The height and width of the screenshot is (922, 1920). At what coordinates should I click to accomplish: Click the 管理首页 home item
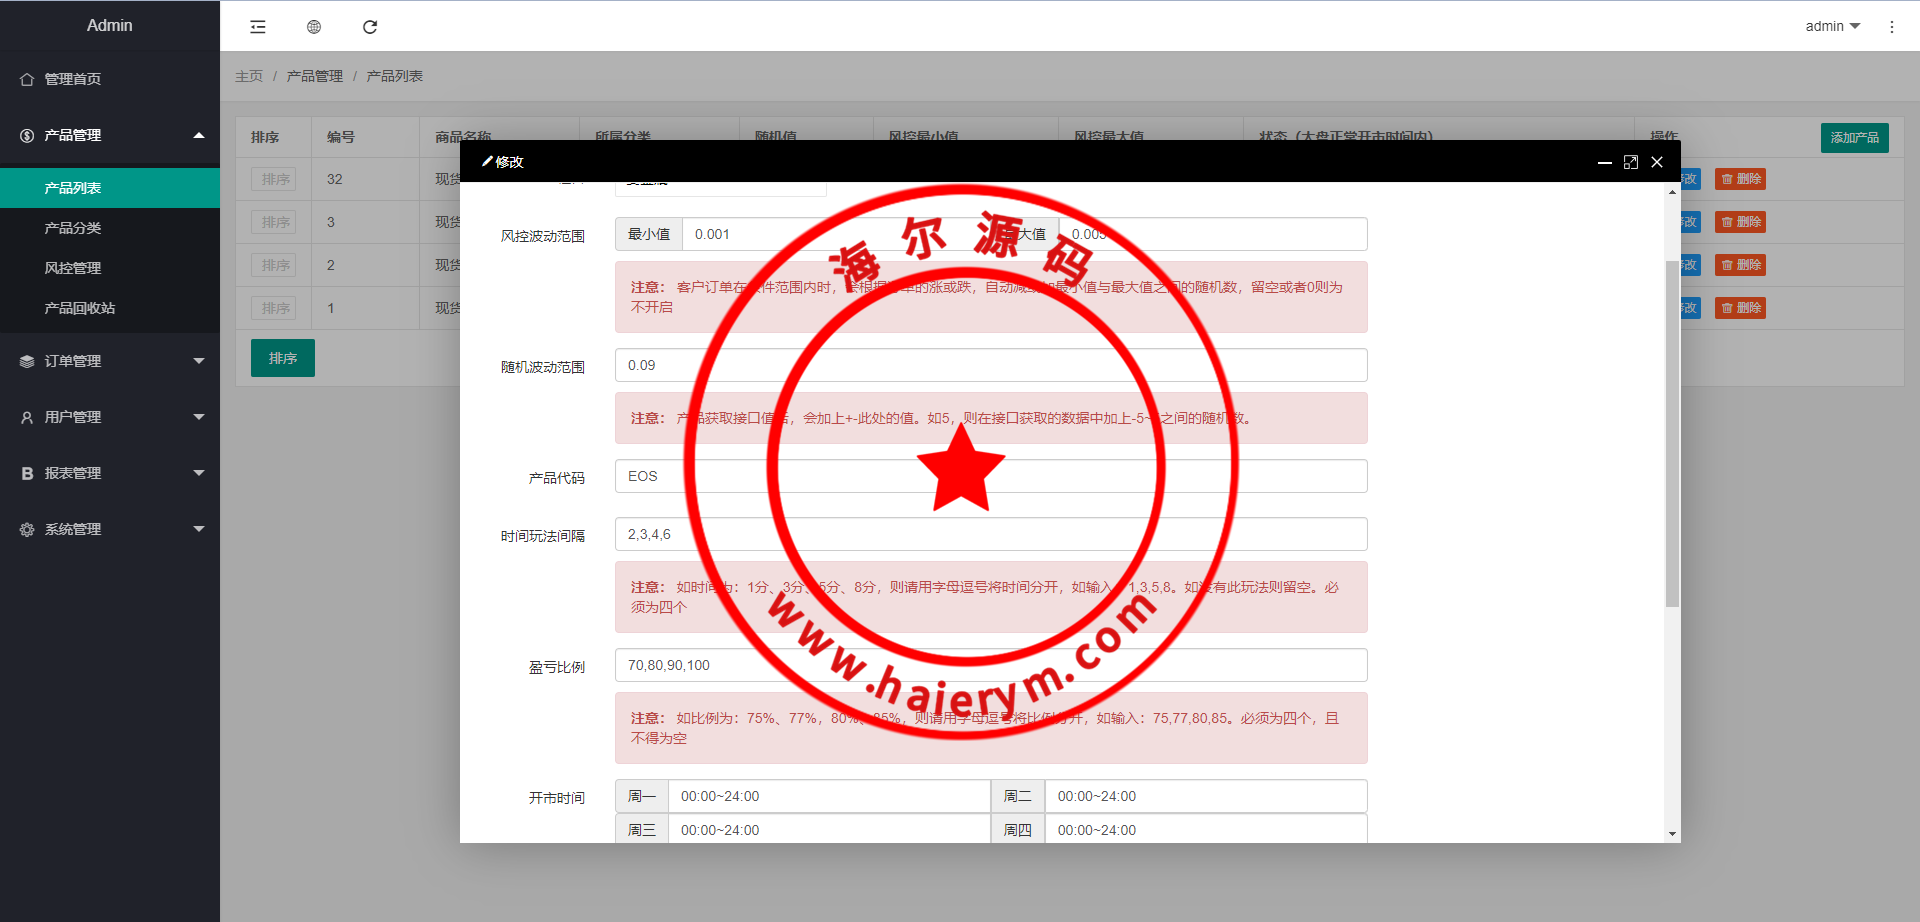tap(72, 79)
